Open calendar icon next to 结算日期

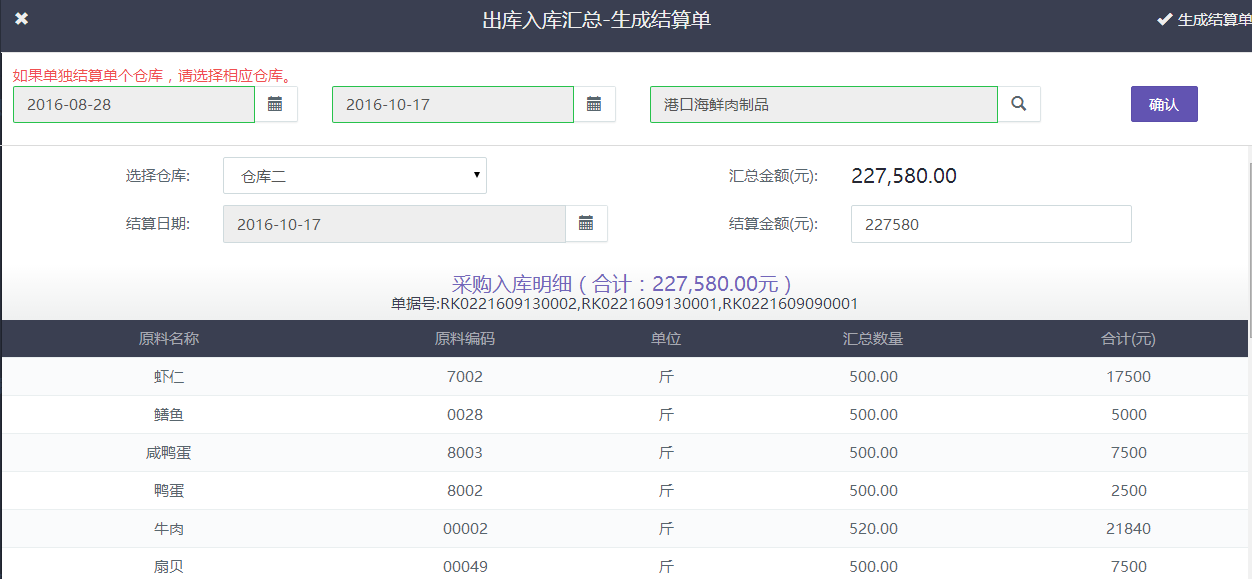point(587,224)
